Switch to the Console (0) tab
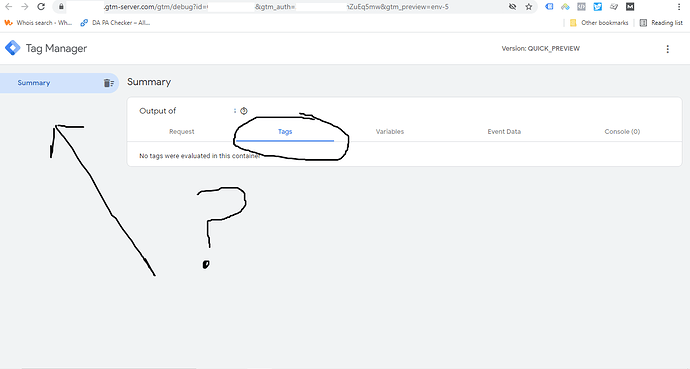 coord(622,132)
